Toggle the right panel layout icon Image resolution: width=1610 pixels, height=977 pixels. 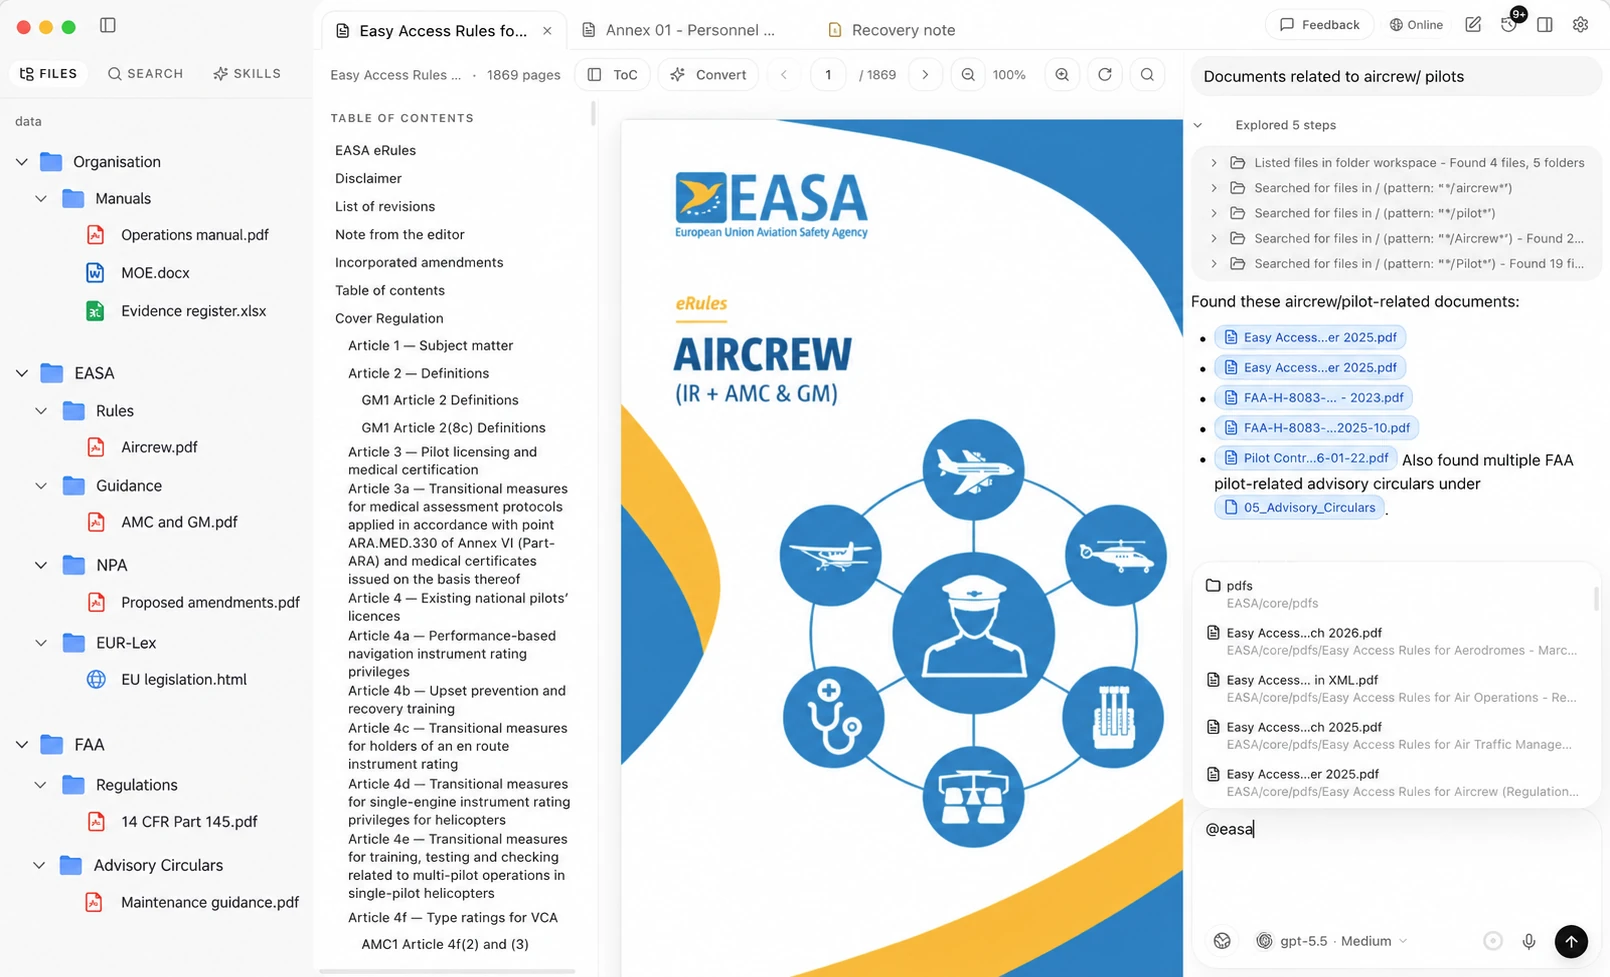click(1545, 24)
